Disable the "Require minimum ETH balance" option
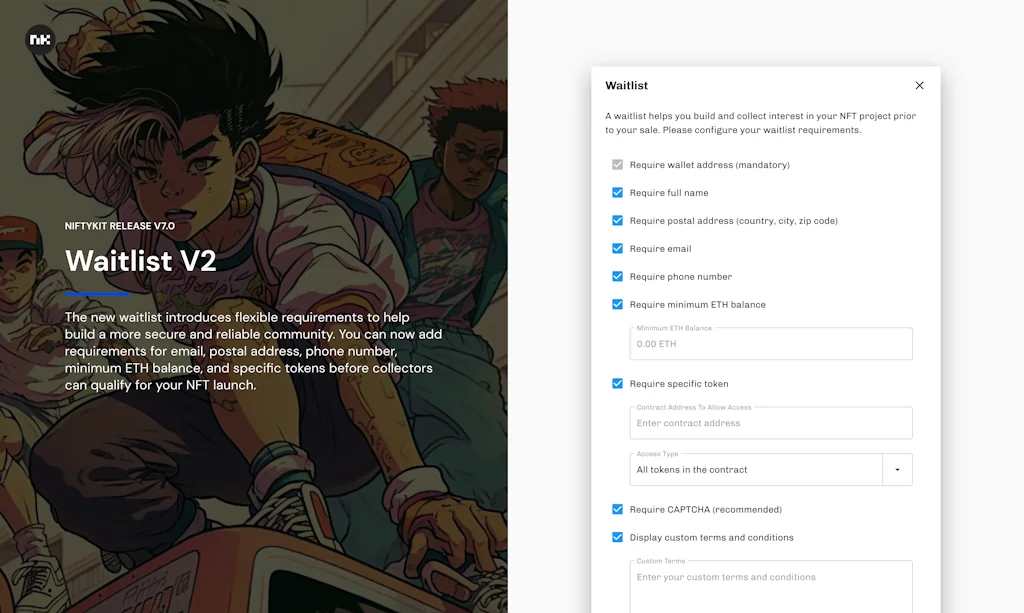1024x613 pixels. 618,304
